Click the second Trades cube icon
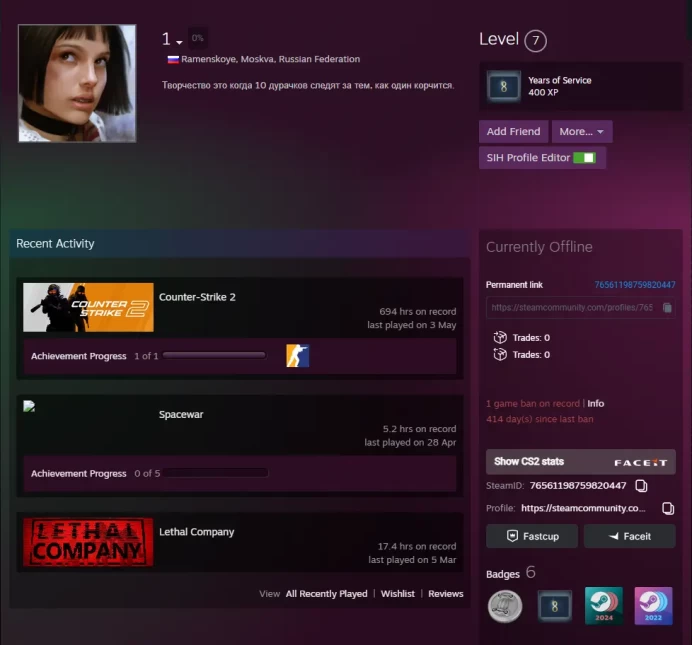The image size is (692, 645). pyautogui.click(x=500, y=354)
